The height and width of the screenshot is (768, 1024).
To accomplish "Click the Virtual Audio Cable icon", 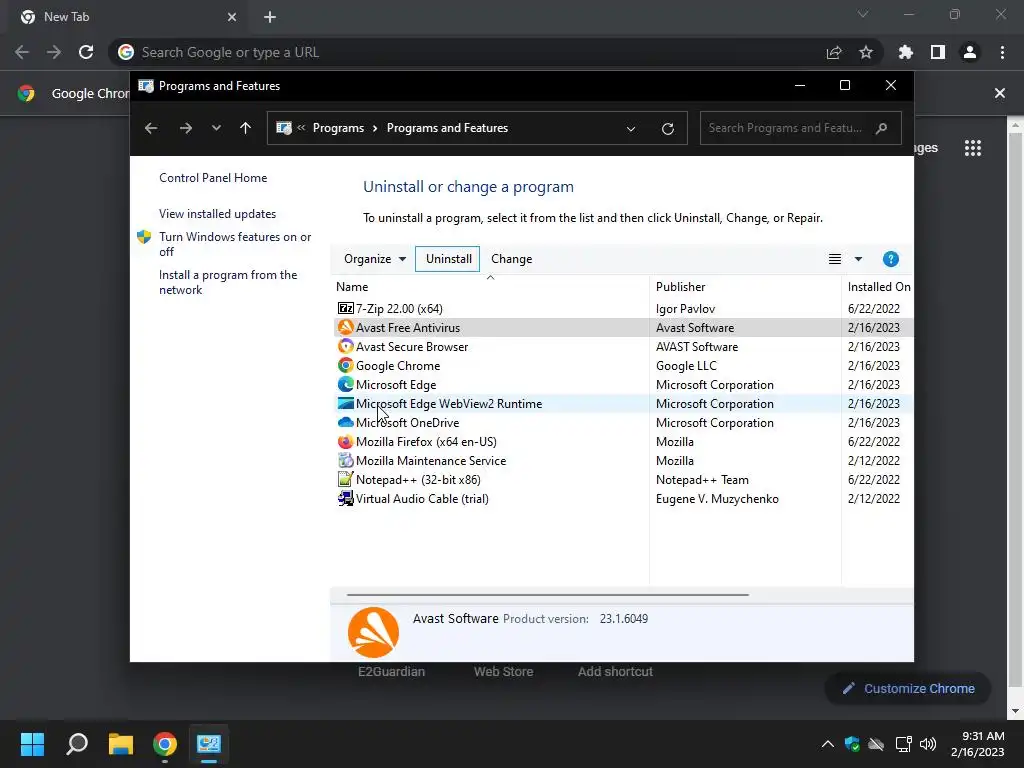I will [345, 498].
